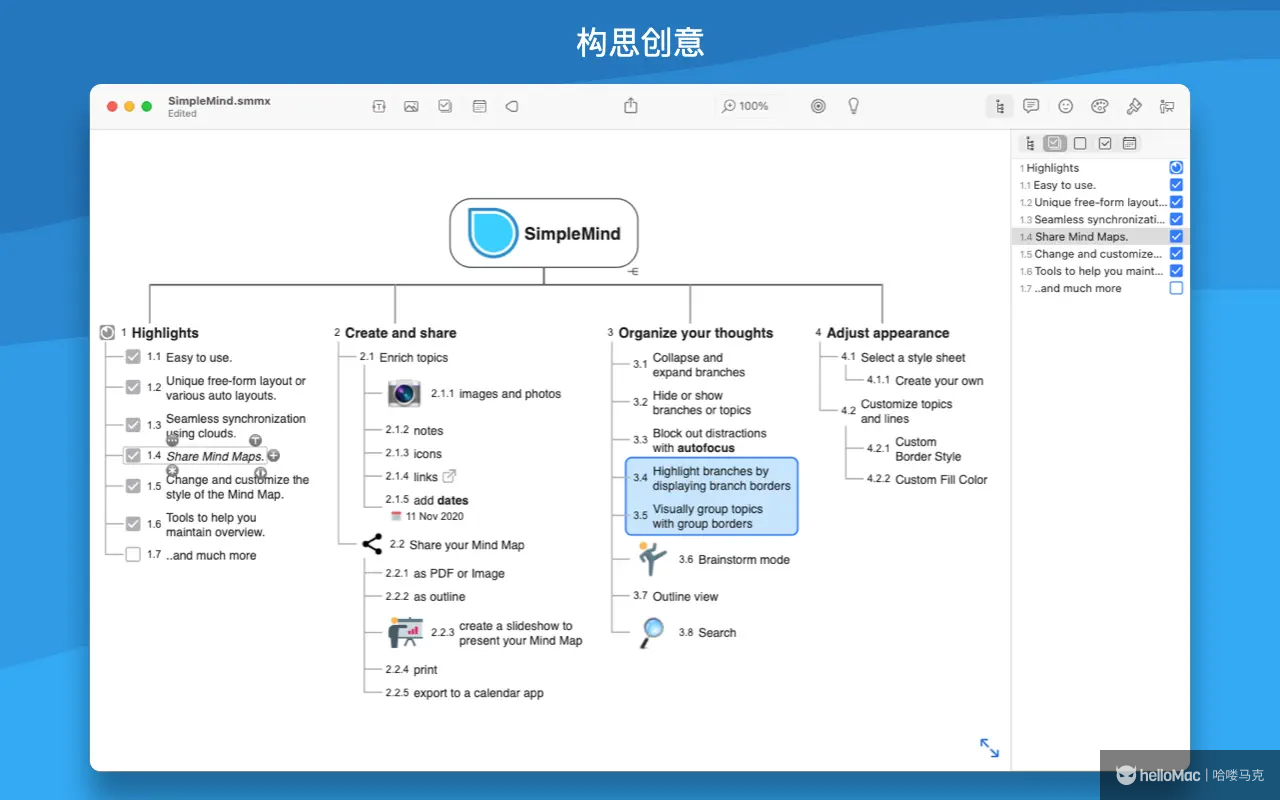Toggle checkbox 1.7 '..and much more' on canvas
This screenshot has width=1280, height=800.
coord(133,555)
